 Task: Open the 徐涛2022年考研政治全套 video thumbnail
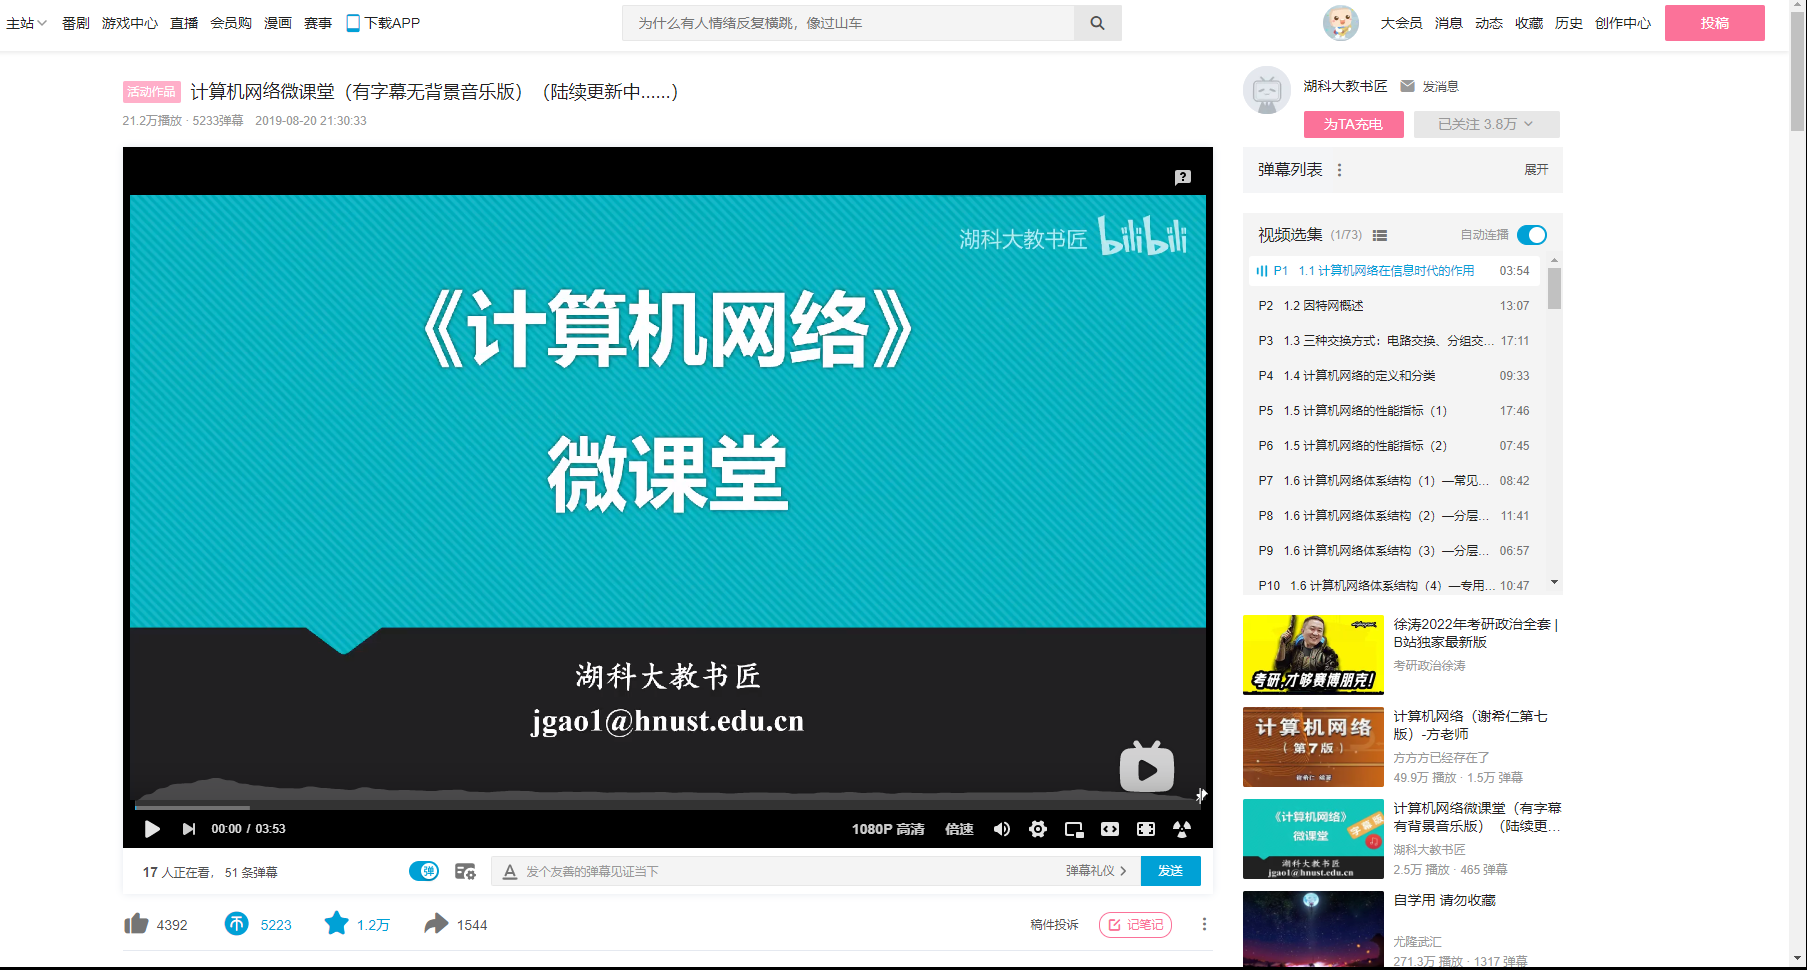point(1313,655)
